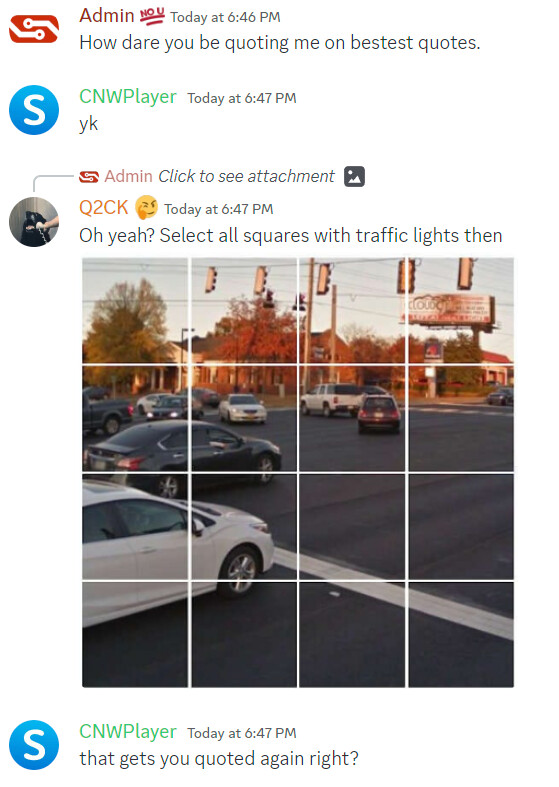The height and width of the screenshot is (787, 559).
Task: Click the Q2CK username
Action: [104, 207]
